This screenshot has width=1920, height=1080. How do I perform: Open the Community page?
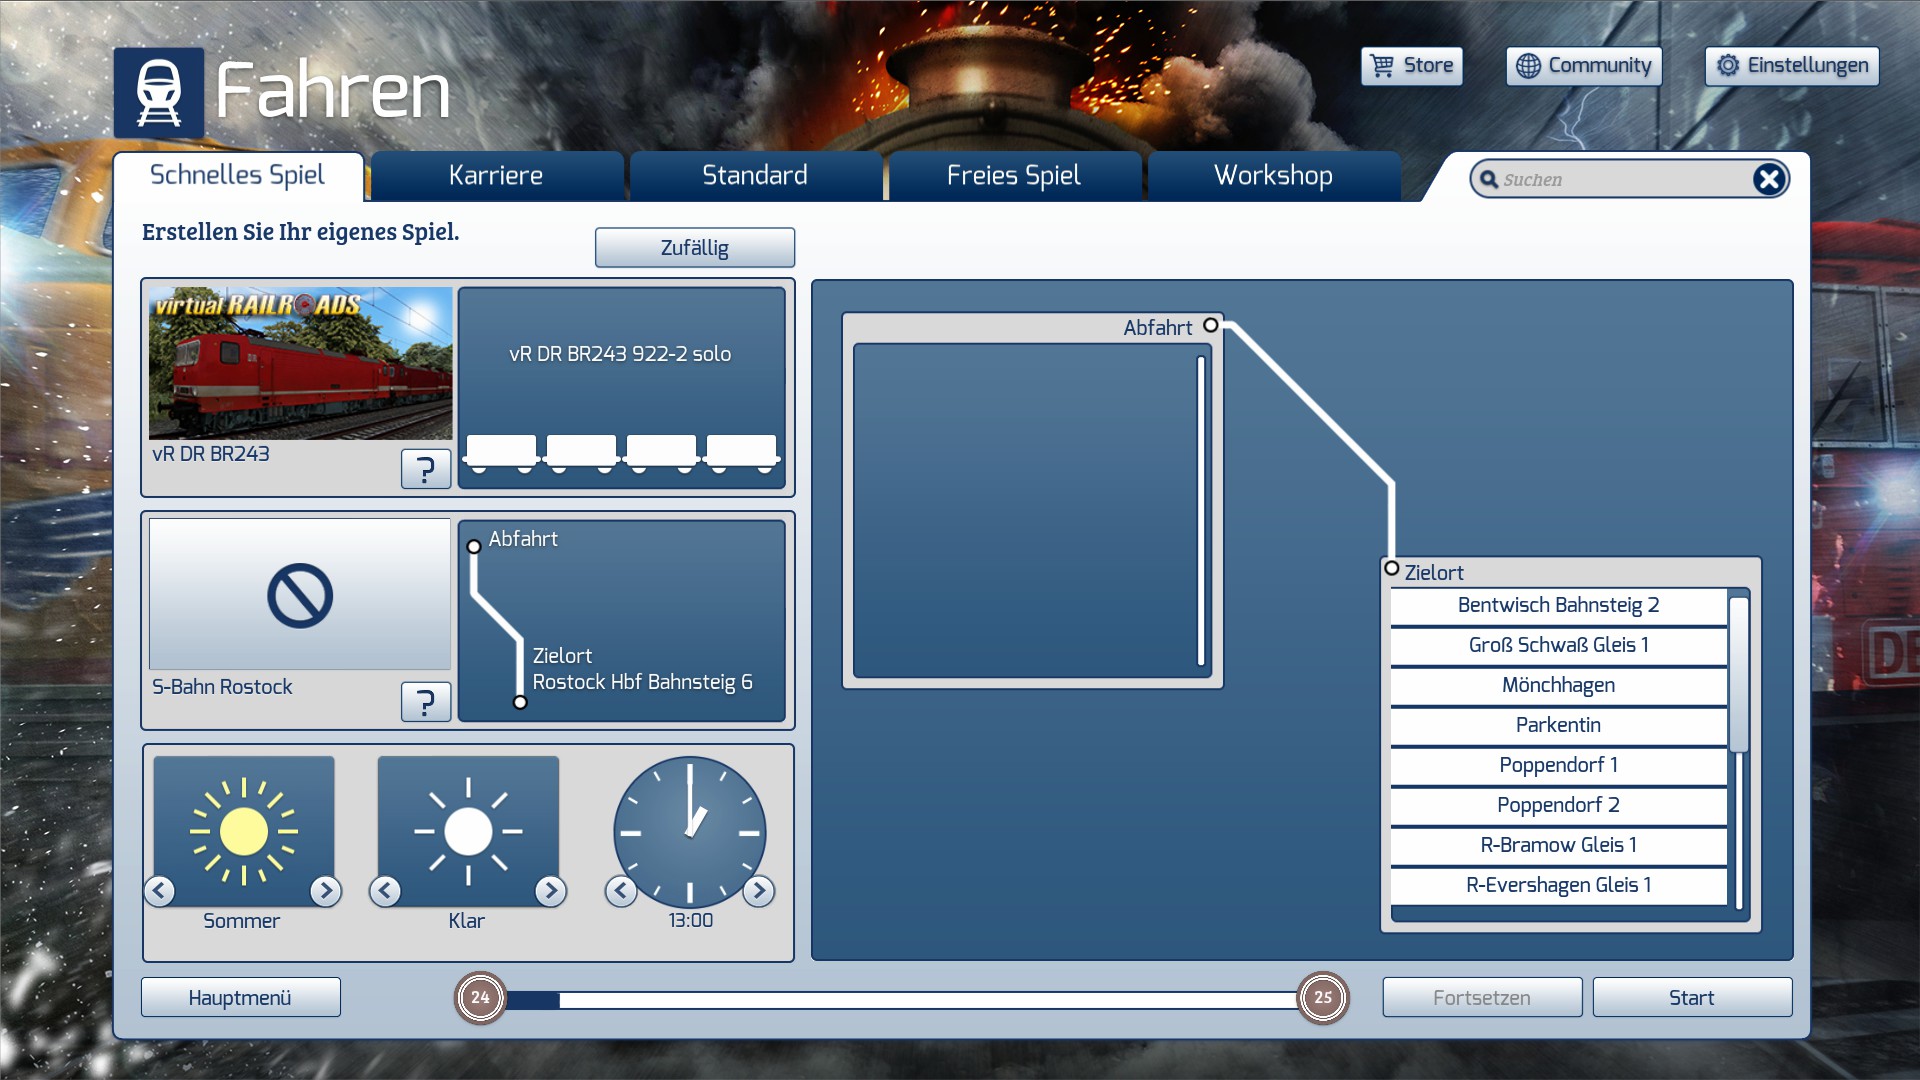click(1583, 66)
